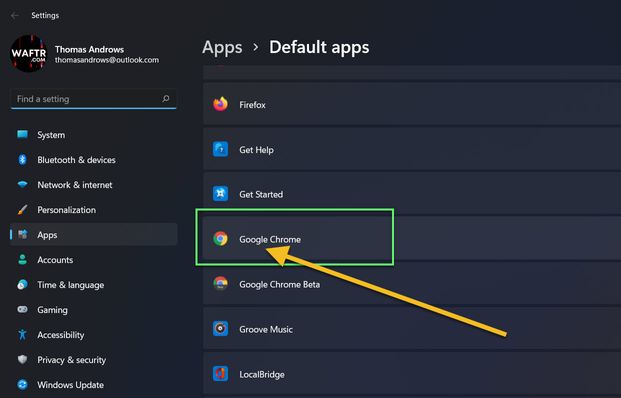
Task: Click the Personalization paintbrush icon
Action: [23, 210]
